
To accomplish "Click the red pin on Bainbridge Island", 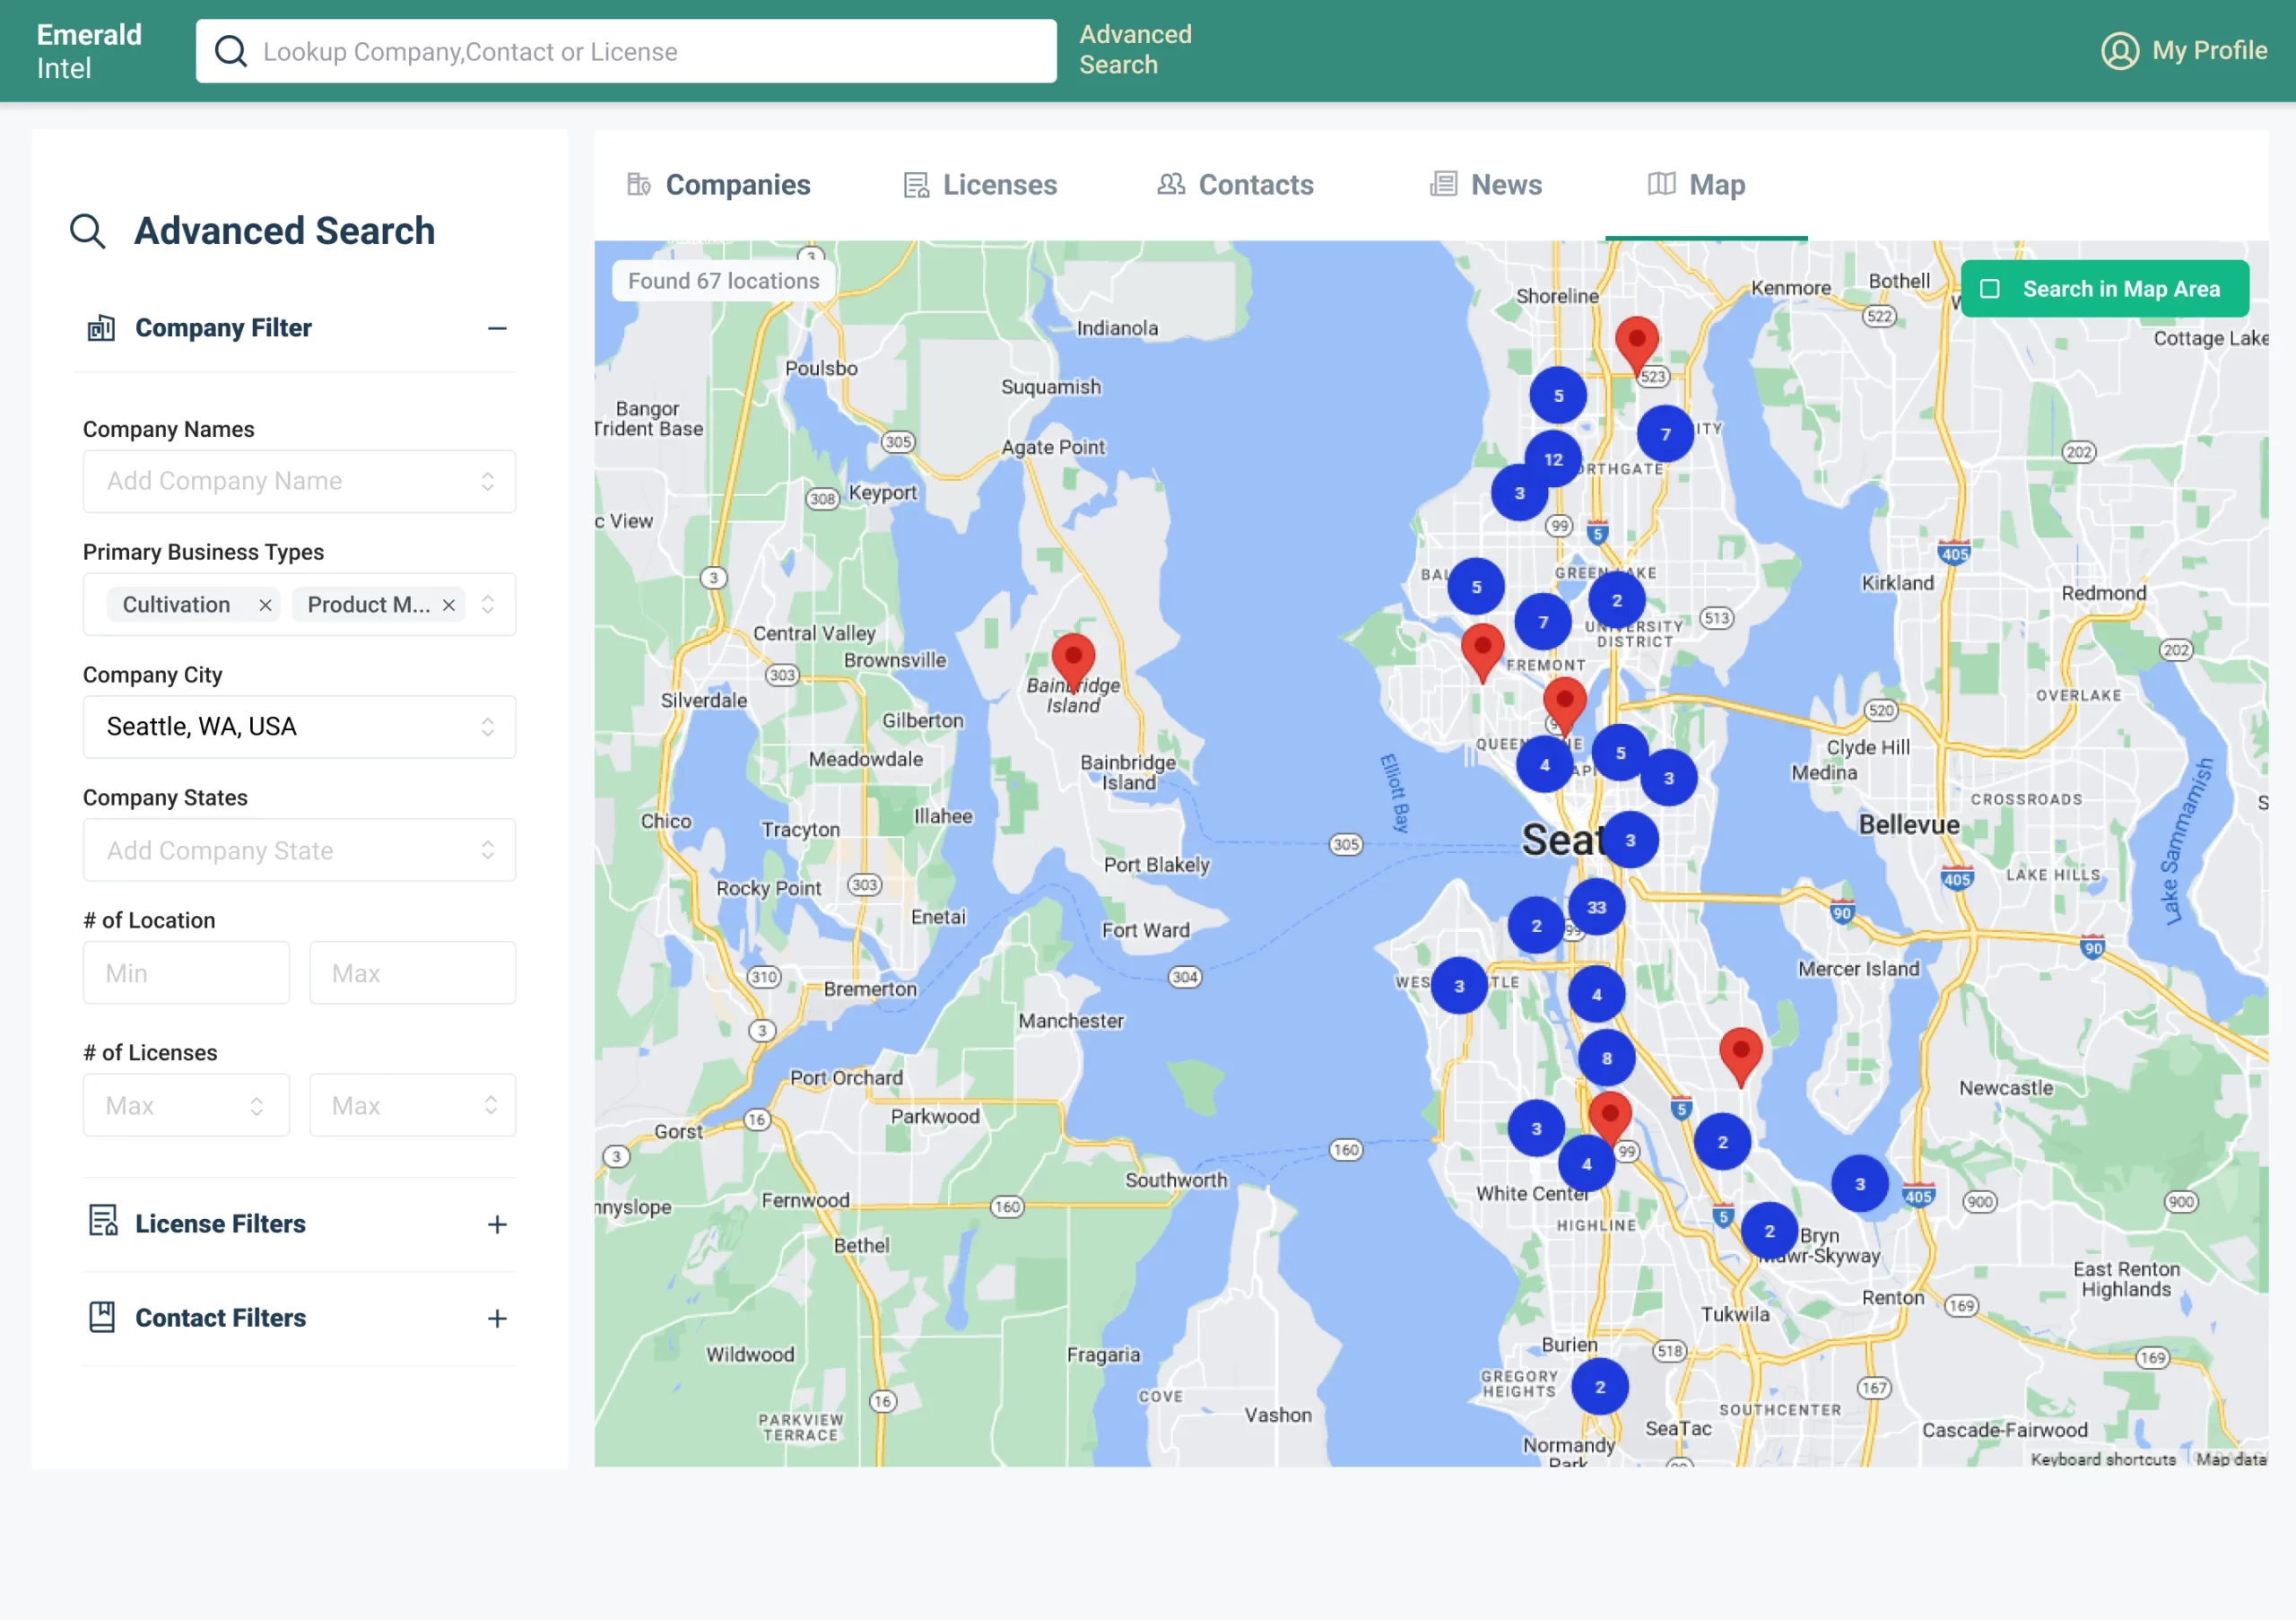I will (x=1073, y=662).
